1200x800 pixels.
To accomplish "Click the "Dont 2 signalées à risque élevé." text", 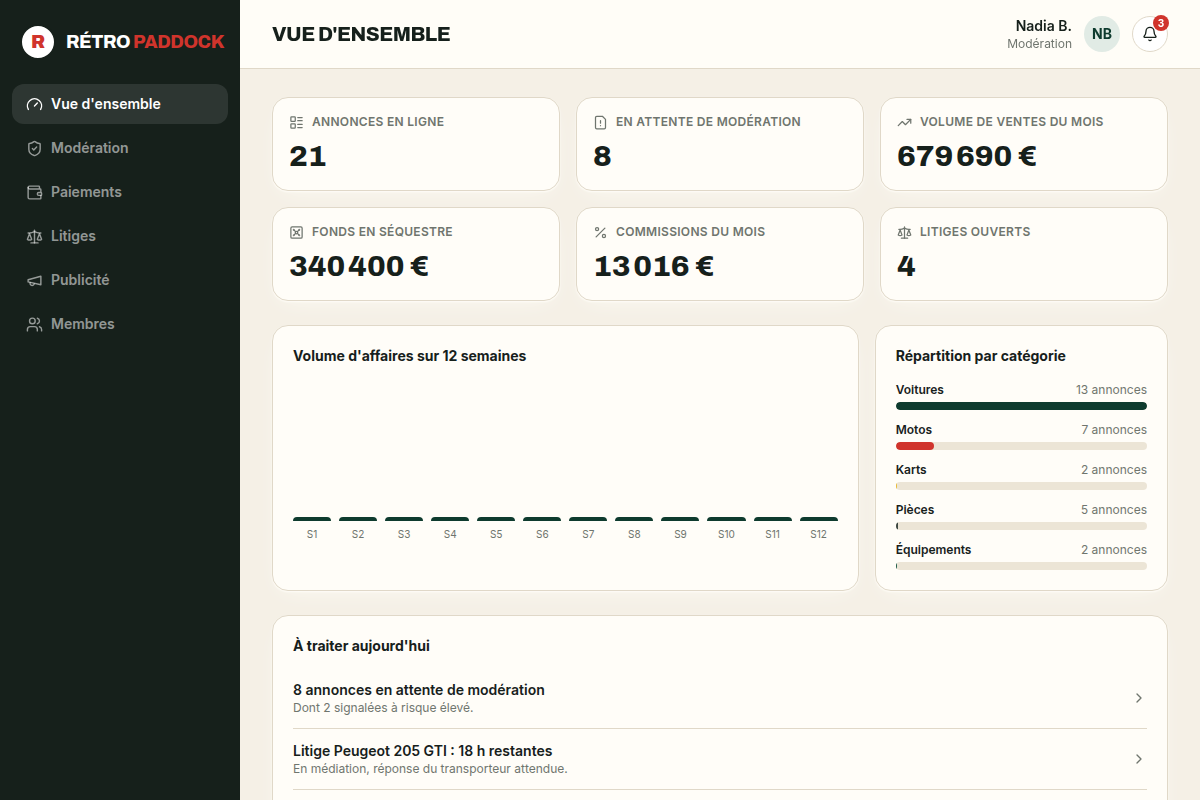I will 383,708.
